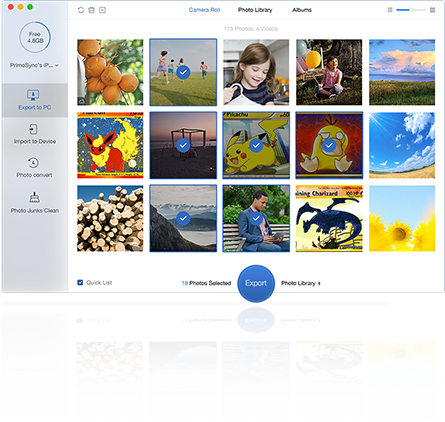Deselect the children running photo checkmark

(x=183, y=72)
